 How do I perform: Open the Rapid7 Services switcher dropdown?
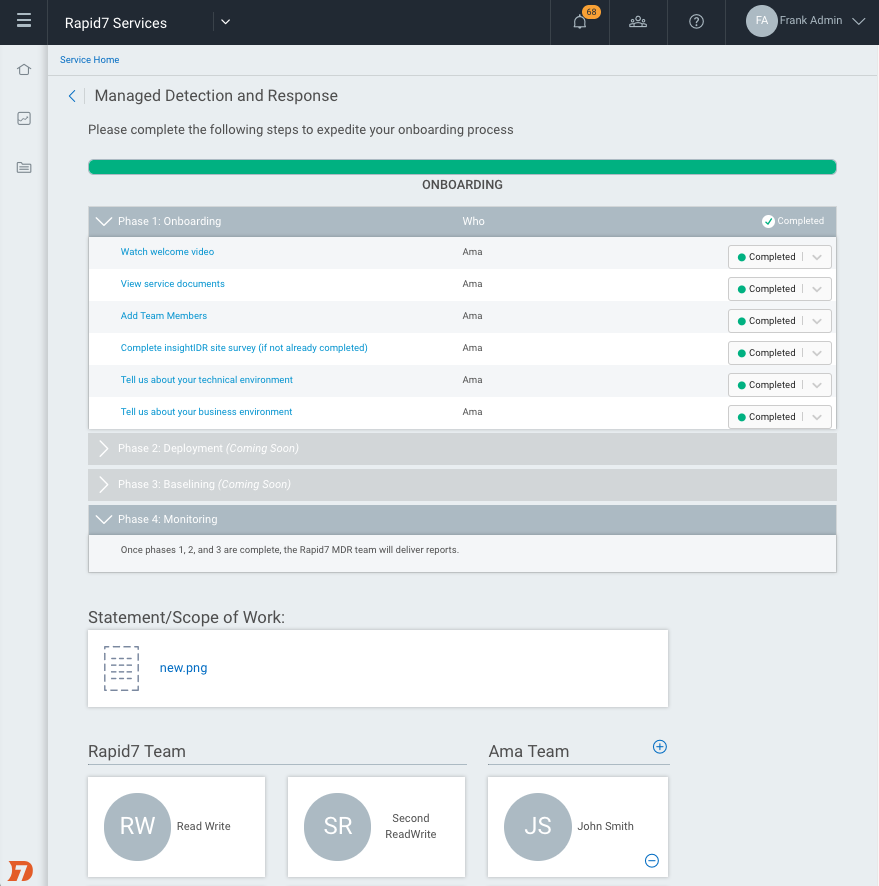[x=225, y=22]
